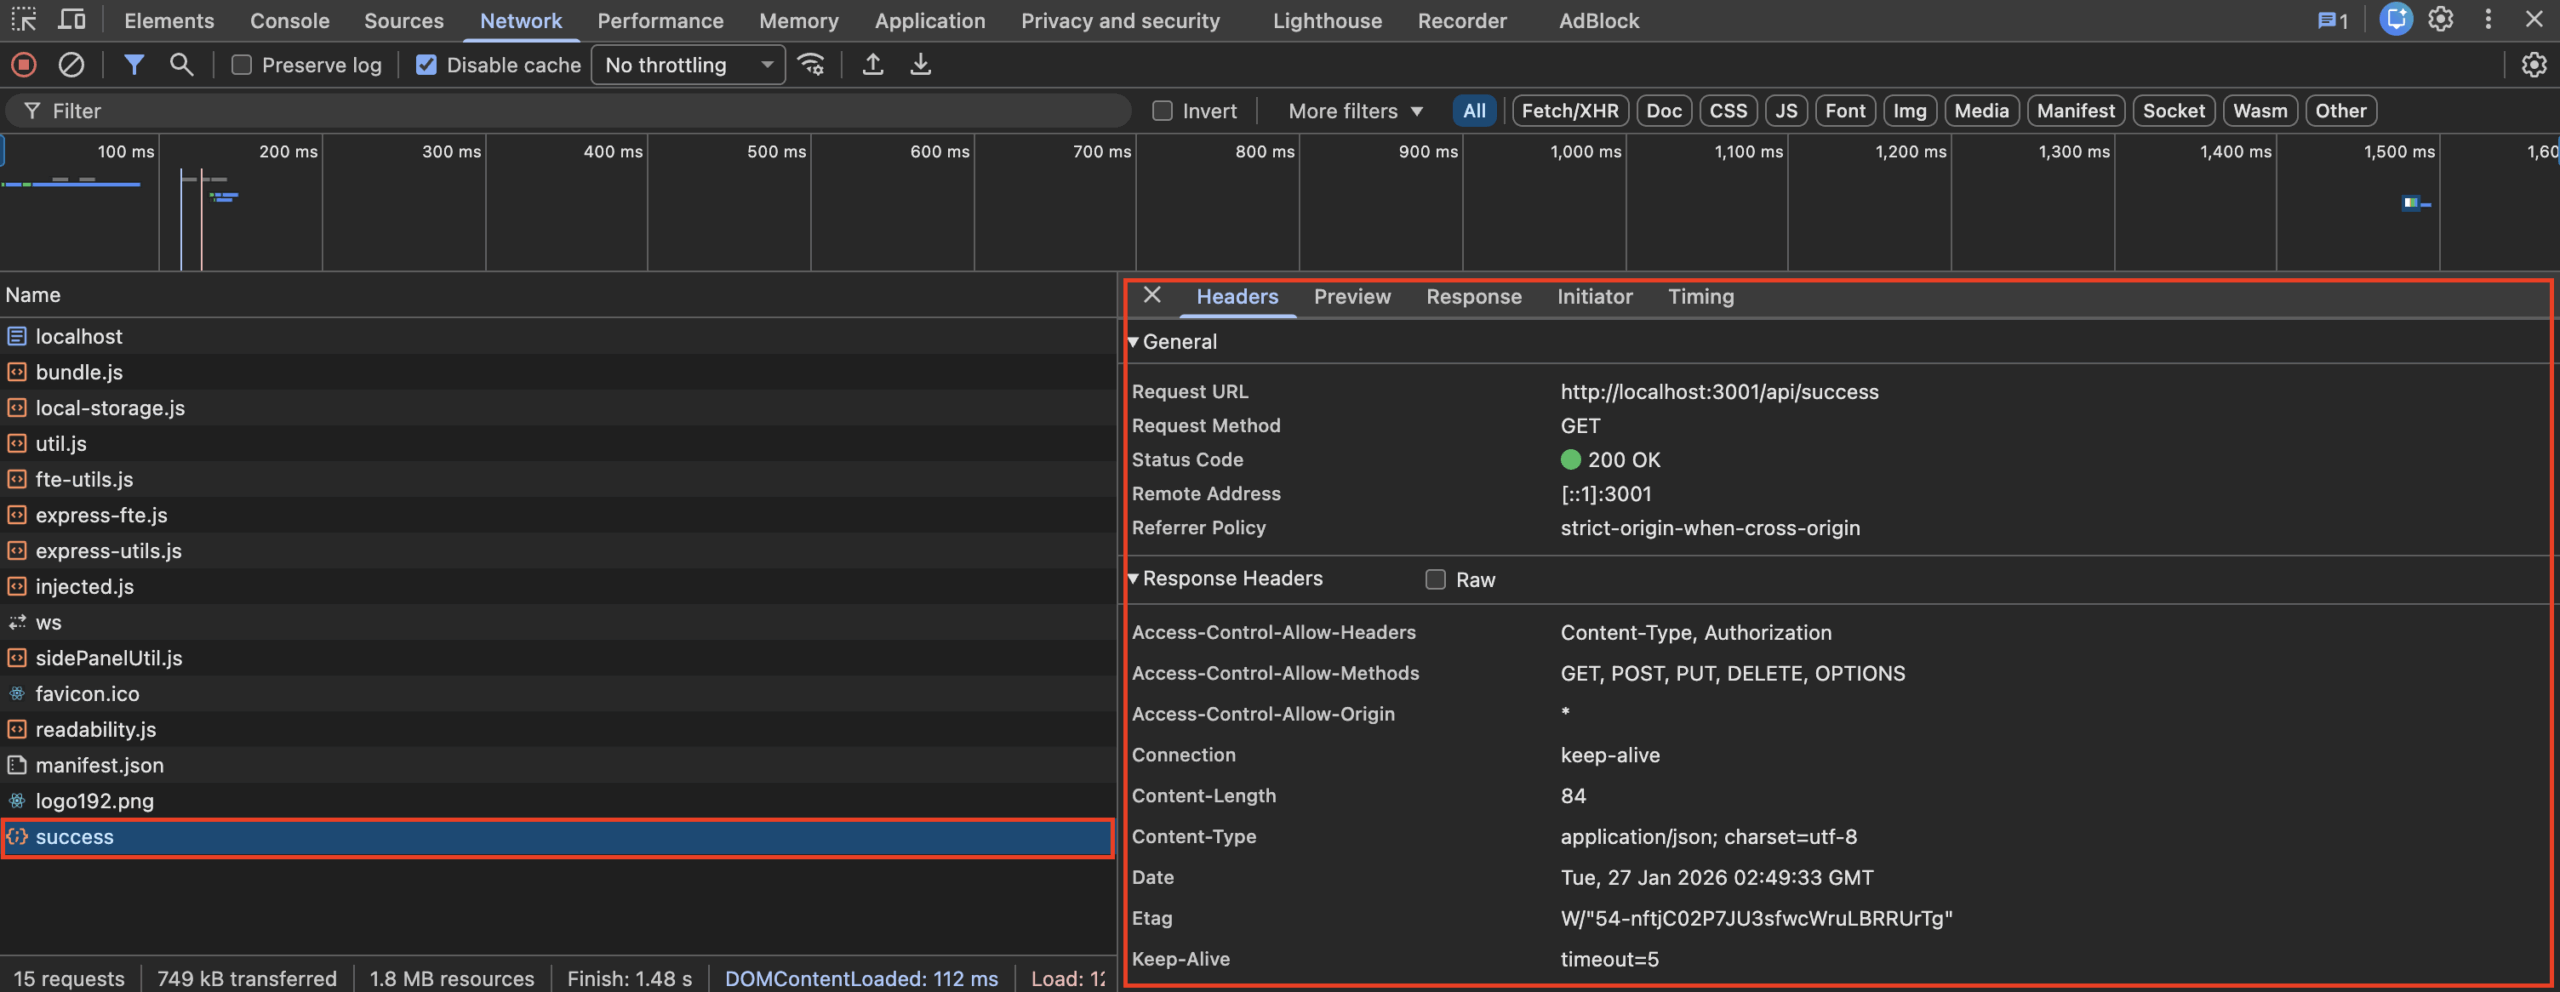Uncheck the Disable cache checkbox
This screenshot has width=2560, height=992.
pos(426,65)
